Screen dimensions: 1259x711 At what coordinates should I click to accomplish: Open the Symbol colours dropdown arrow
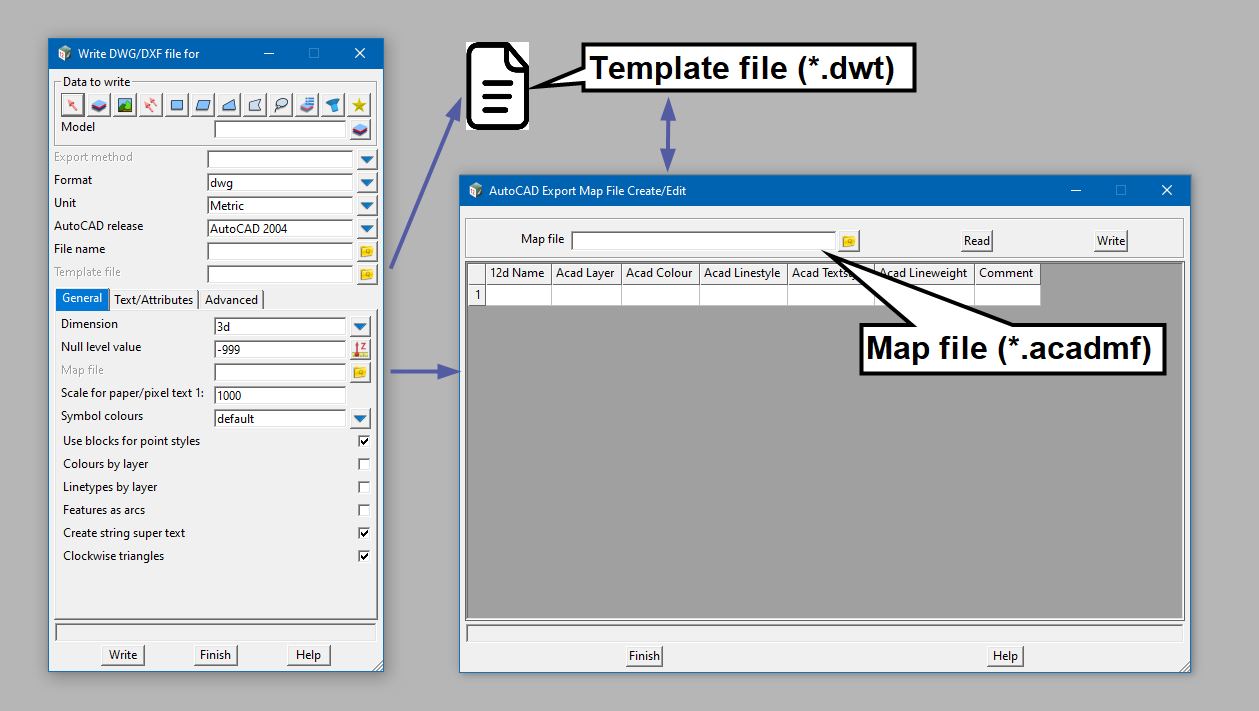coord(360,419)
